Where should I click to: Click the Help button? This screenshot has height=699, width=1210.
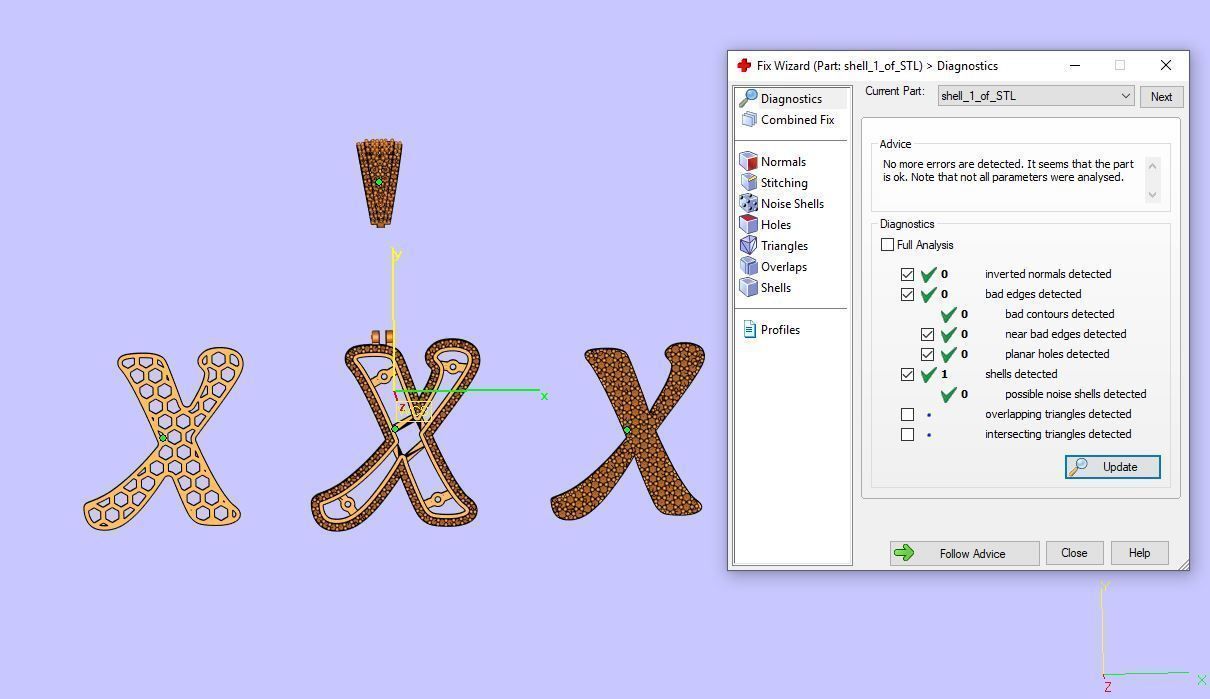[x=1139, y=553]
